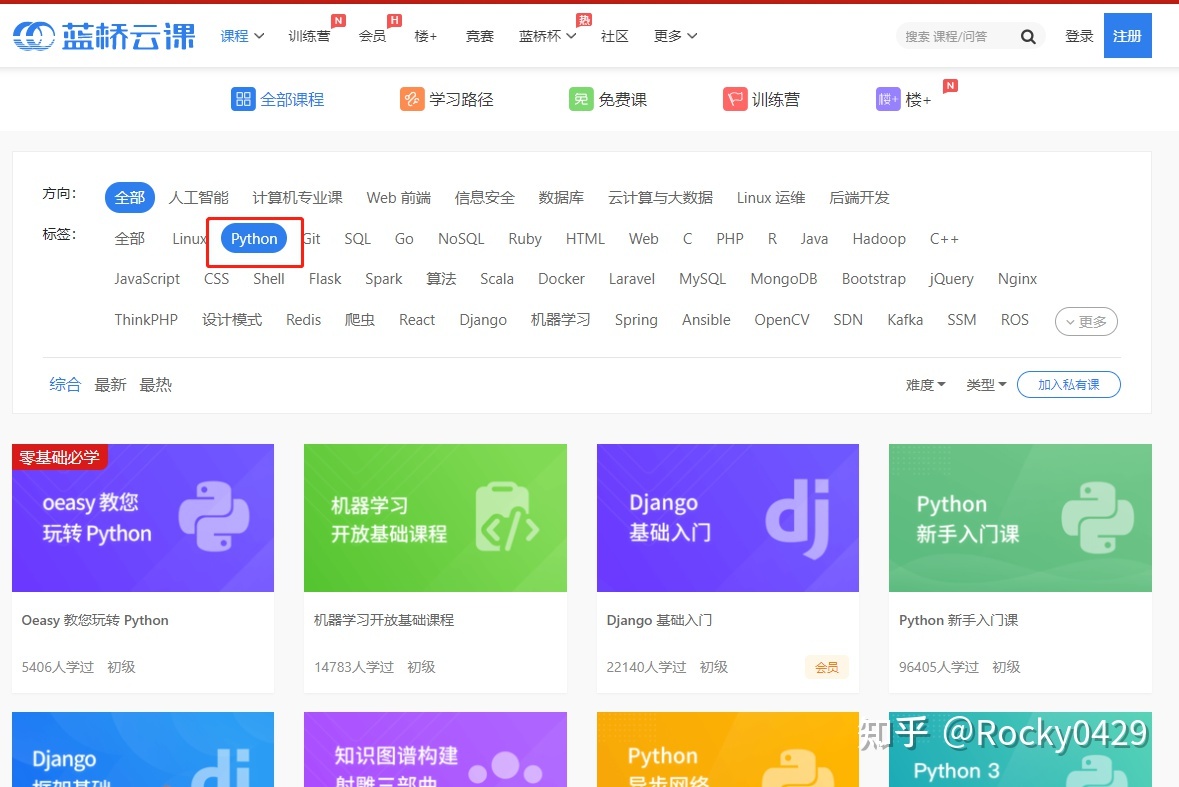Select 全部 direction filter pill
1179x787 pixels.
(129, 198)
